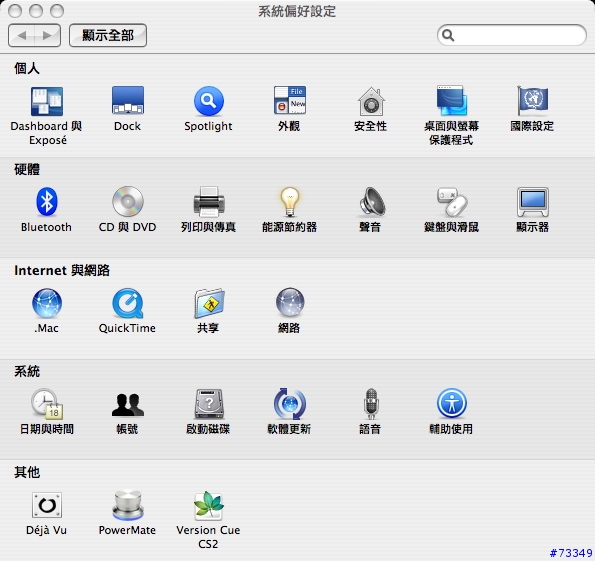595x561 pixels.
Task: Open Dashboard 與 Exposé preferences
Action: pyautogui.click(x=47, y=101)
